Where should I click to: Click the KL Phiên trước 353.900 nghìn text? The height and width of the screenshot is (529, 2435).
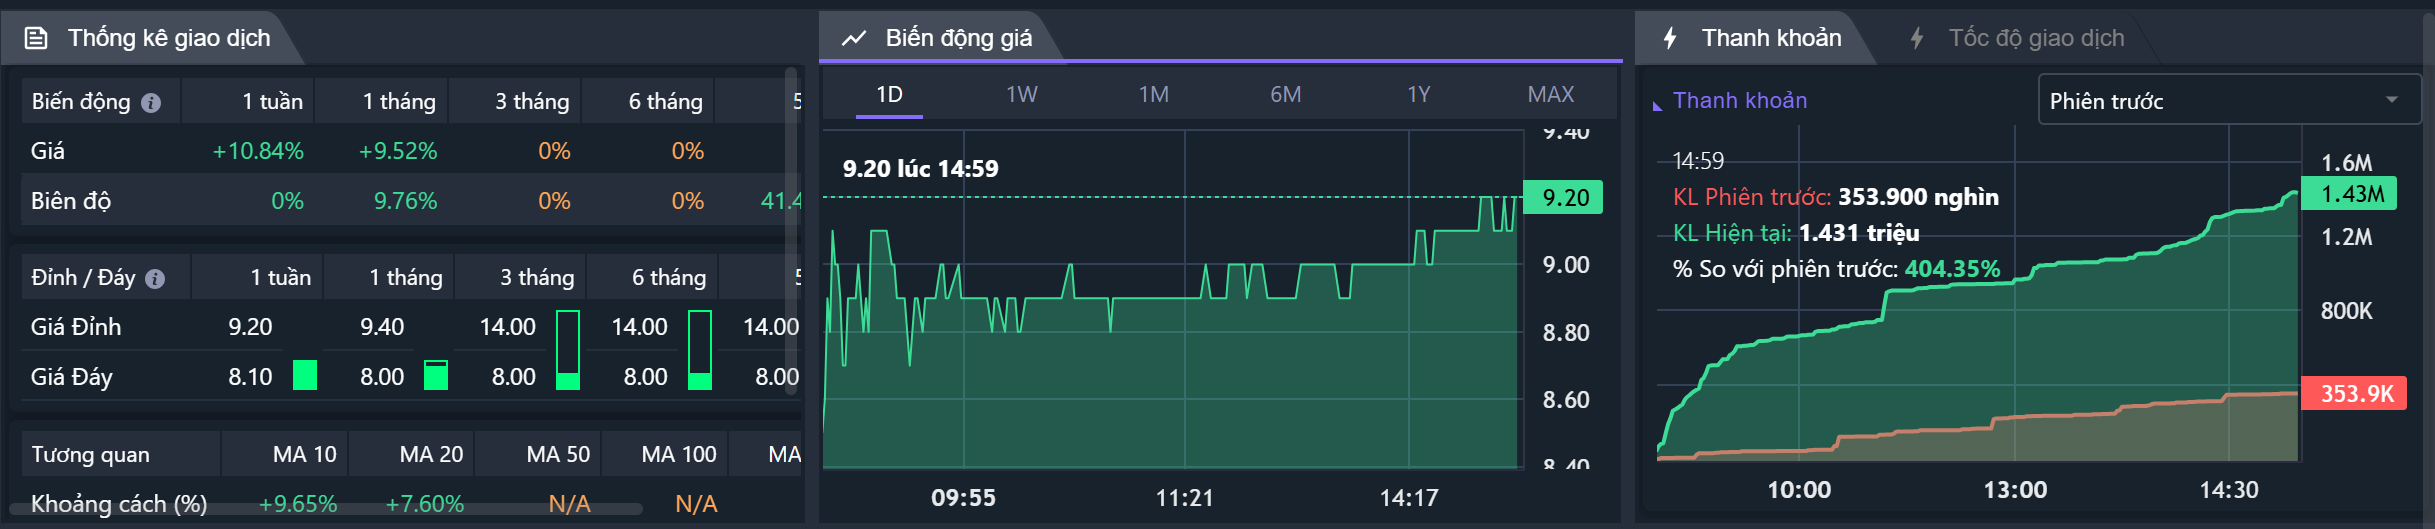(x=1836, y=197)
